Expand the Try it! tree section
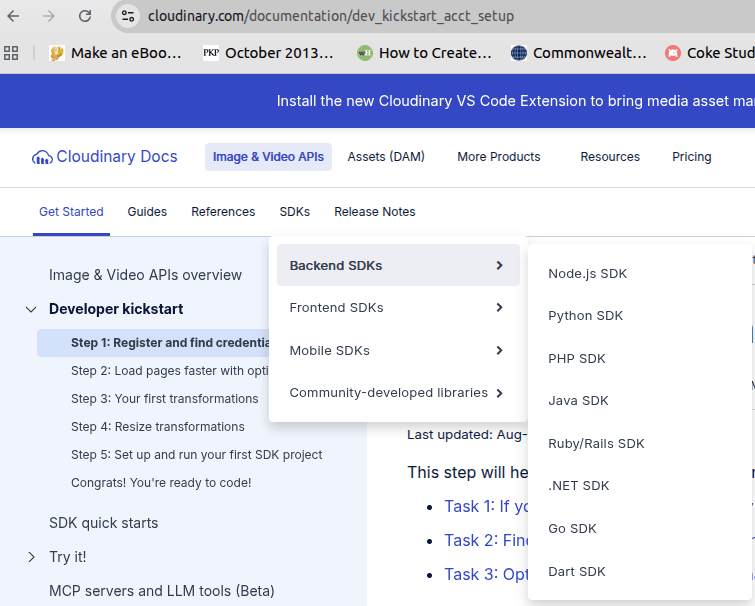Screen dimensions: 755x606 click(x=30, y=557)
